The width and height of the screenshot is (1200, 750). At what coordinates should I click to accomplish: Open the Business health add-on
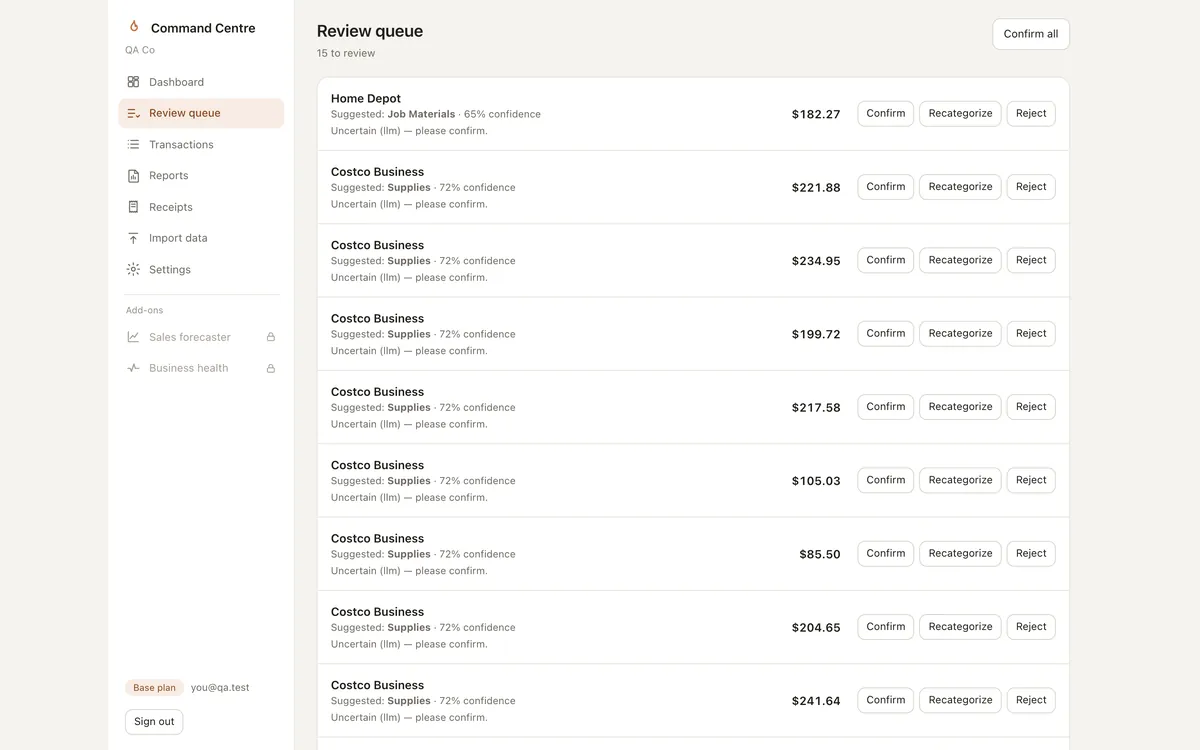pos(201,368)
